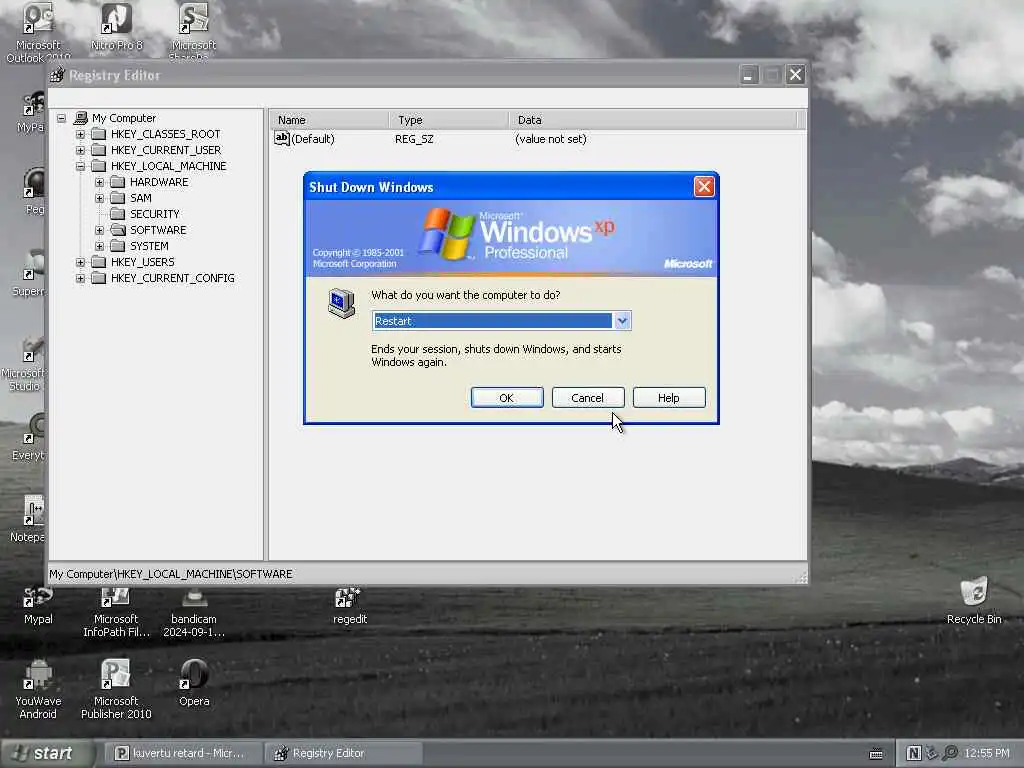Select HKEY_CURRENT_CONFIG folder icon

point(99,278)
